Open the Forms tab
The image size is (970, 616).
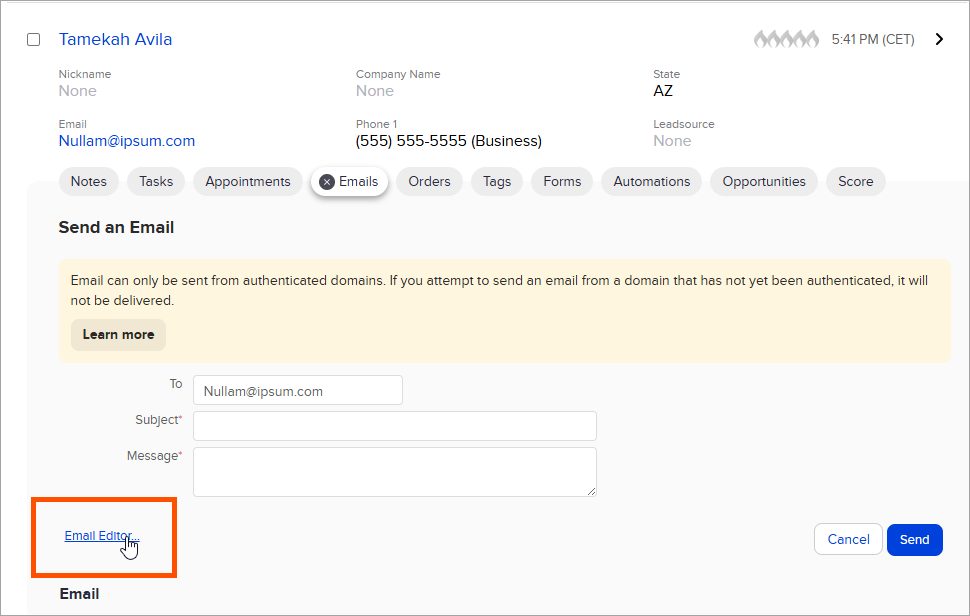562,181
